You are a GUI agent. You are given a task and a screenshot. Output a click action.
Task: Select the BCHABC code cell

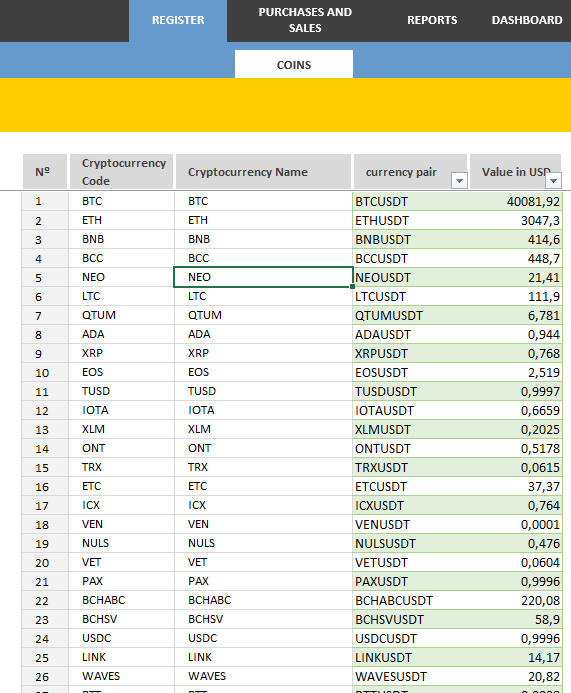(122, 600)
